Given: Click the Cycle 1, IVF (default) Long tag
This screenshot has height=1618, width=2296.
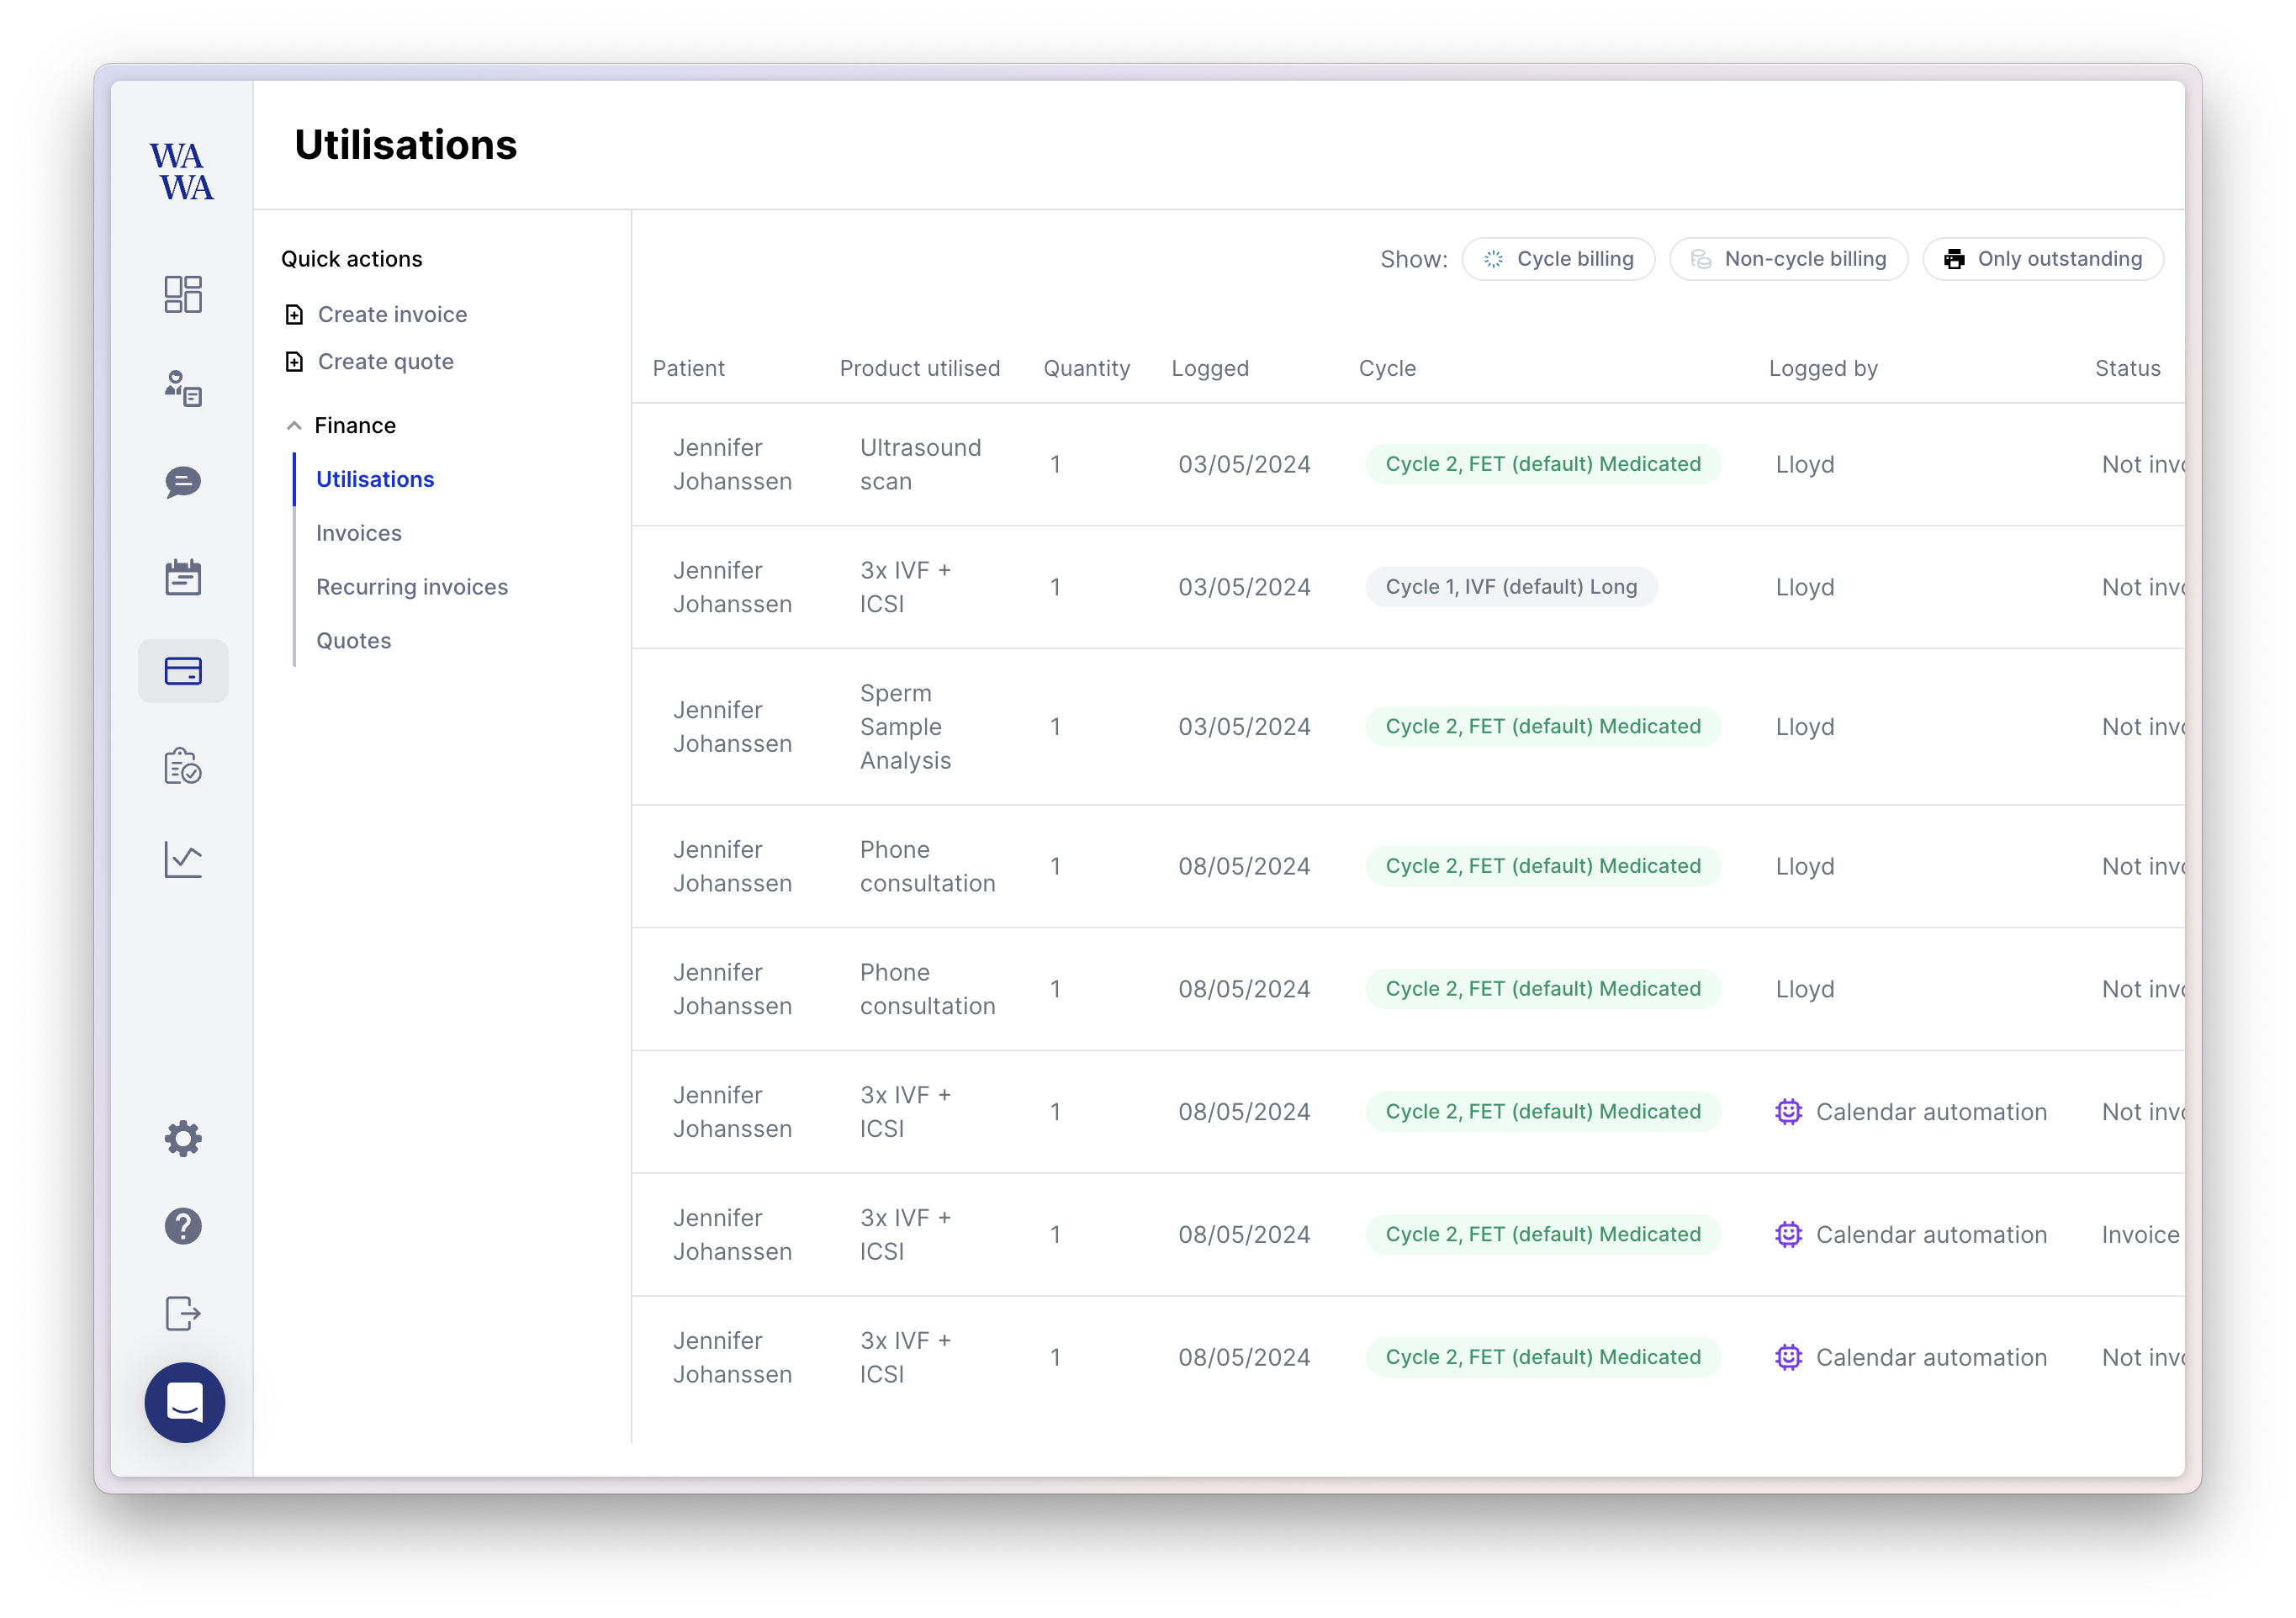Looking at the screenshot, I should pyautogui.click(x=1511, y=587).
